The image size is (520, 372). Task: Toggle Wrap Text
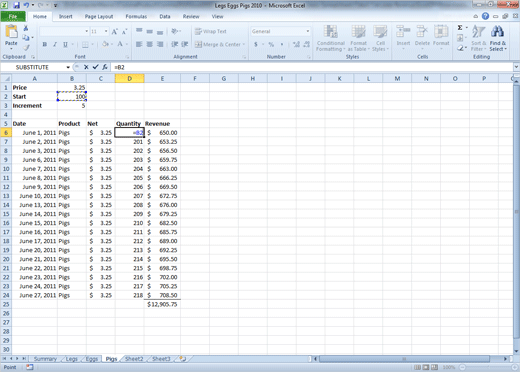[x=211, y=31]
